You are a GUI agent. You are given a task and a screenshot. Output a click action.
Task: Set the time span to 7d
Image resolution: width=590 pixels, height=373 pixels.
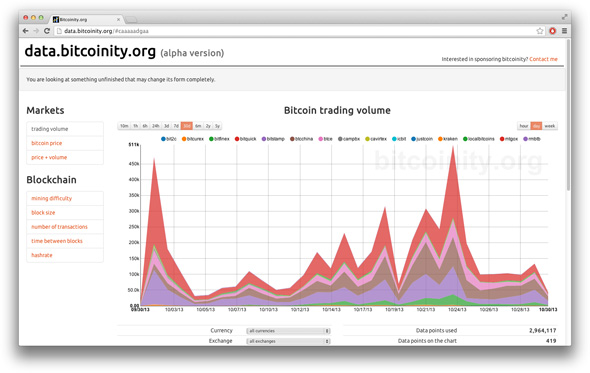click(x=176, y=126)
